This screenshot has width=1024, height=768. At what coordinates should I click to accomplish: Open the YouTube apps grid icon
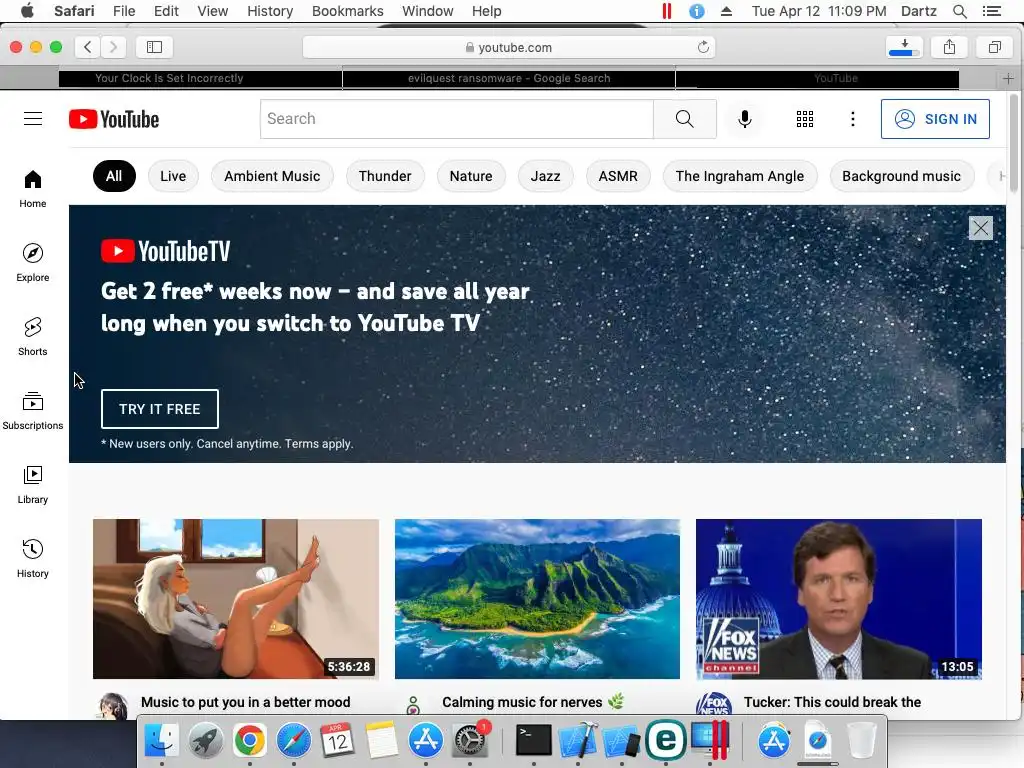[x=805, y=119]
